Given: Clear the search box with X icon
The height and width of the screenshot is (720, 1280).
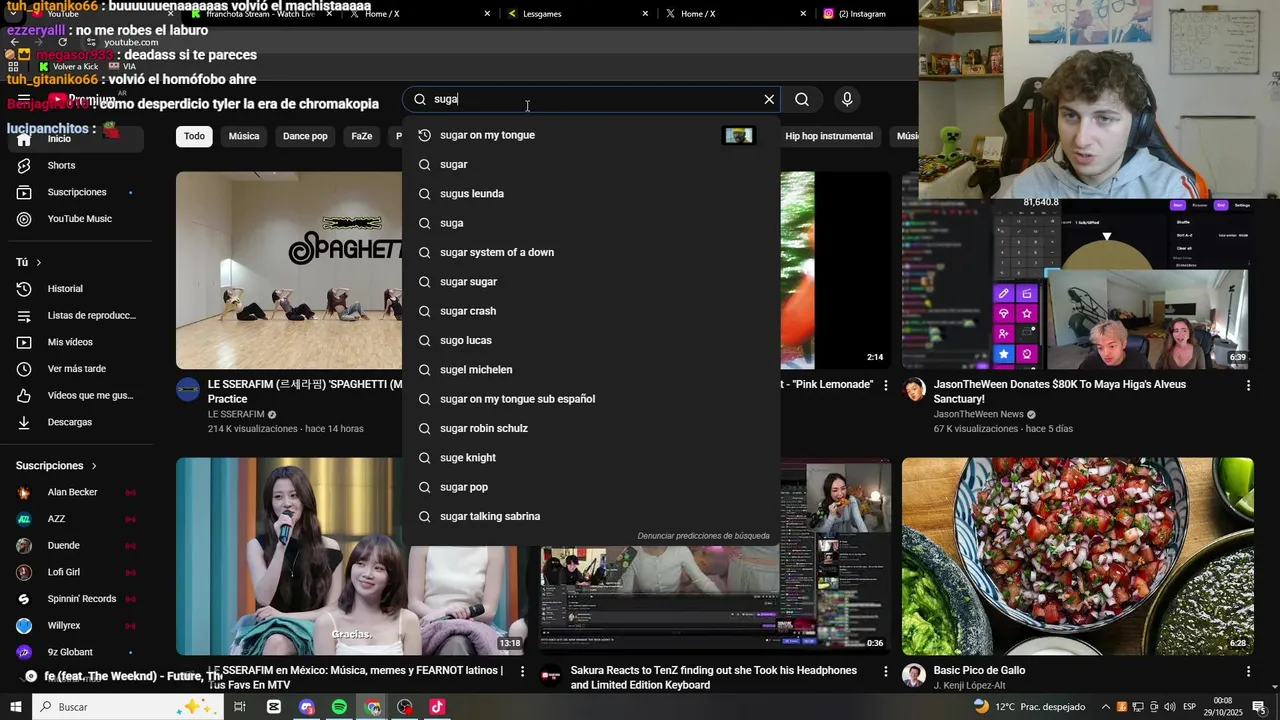Looking at the screenshot, I should 769,99.
